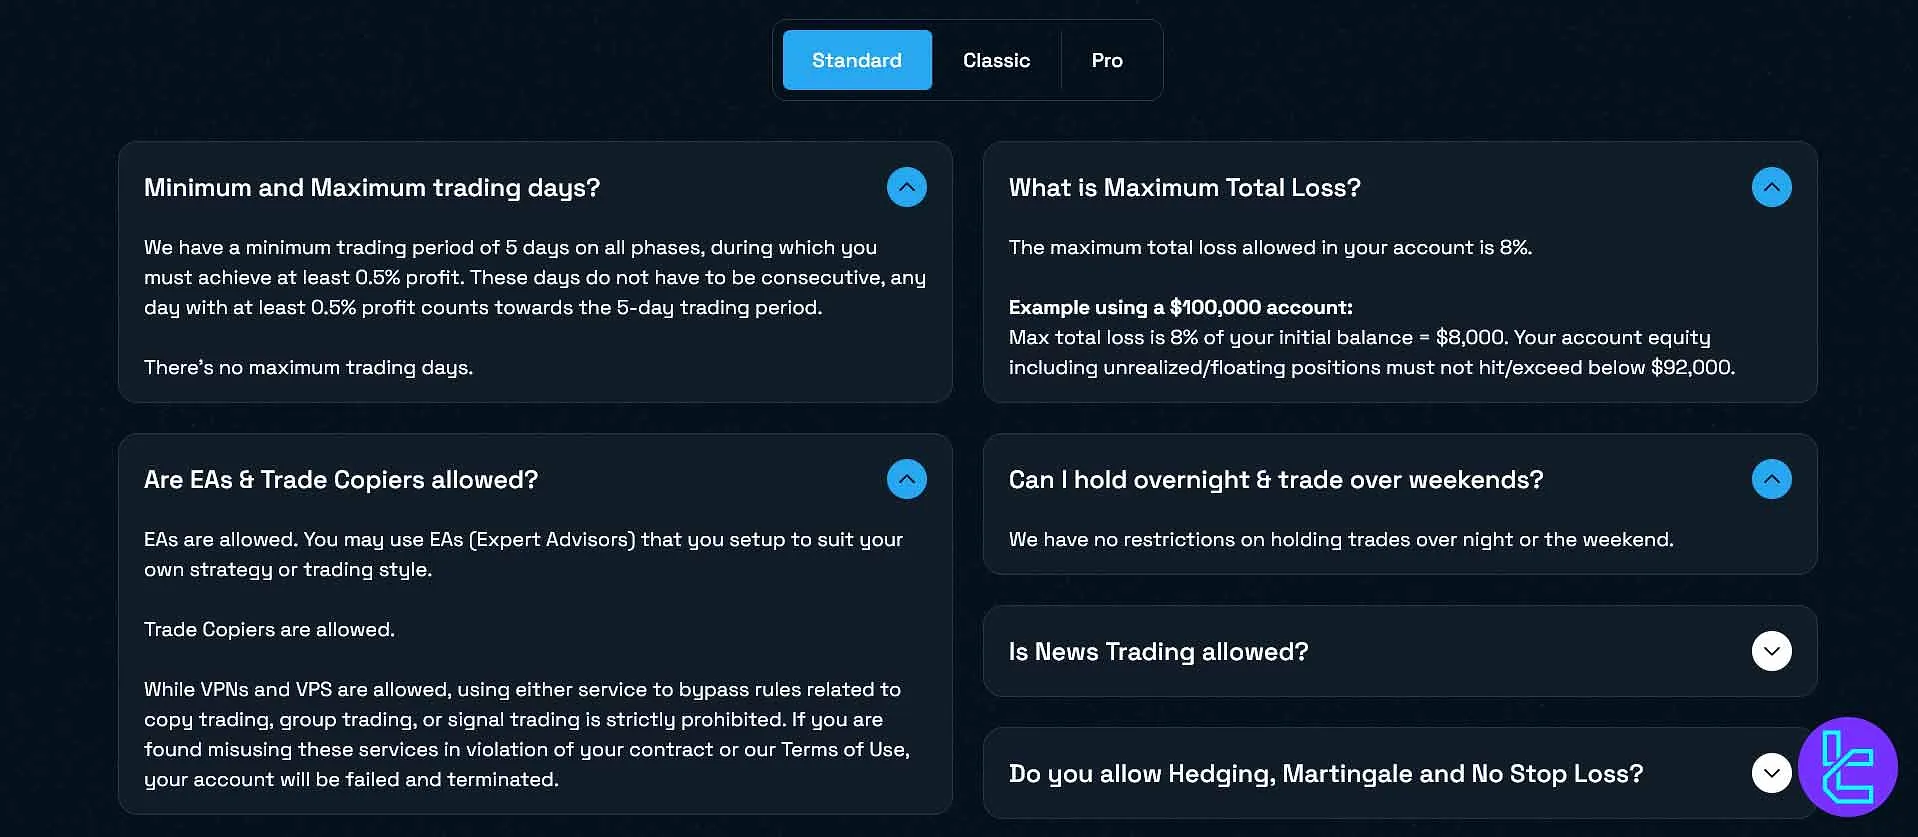Collapse the Maximum Total Loss chevron icon
The image size is (1918, 837).
click(1771, 187)
